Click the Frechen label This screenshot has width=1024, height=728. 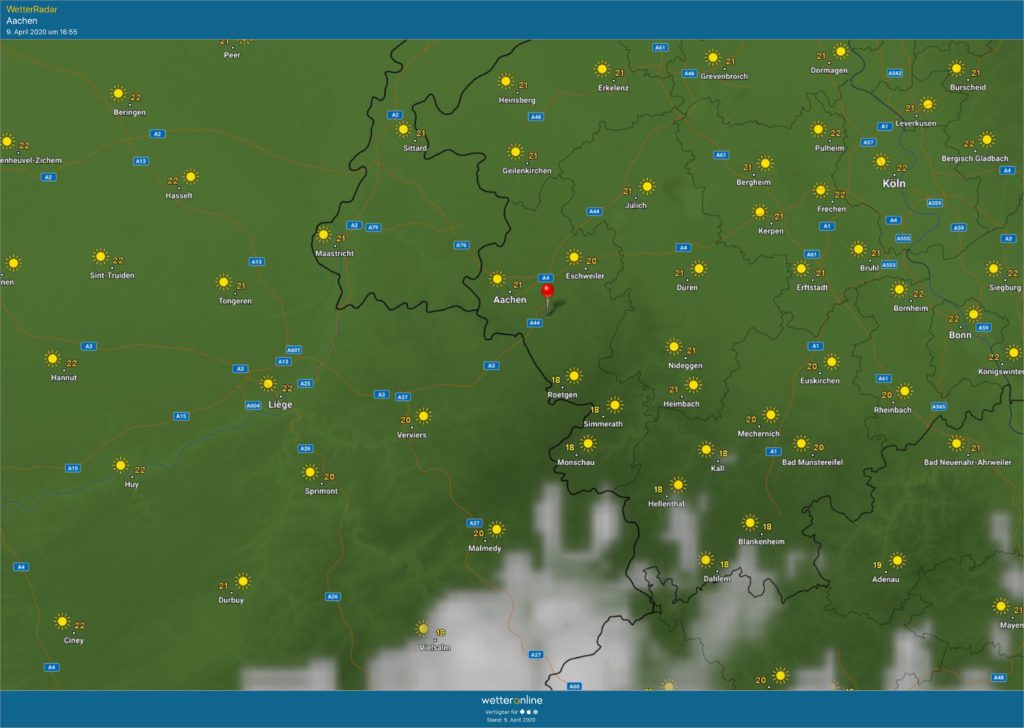click(x=831, y=210)
